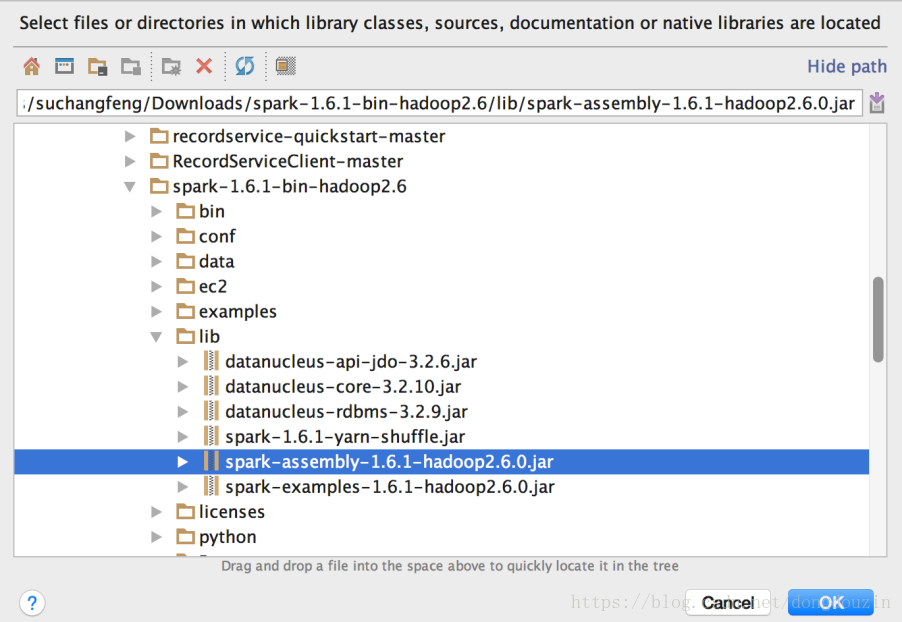Create a new folder via toolbar icon
The image size is (902, 622).
coord(171,67)
